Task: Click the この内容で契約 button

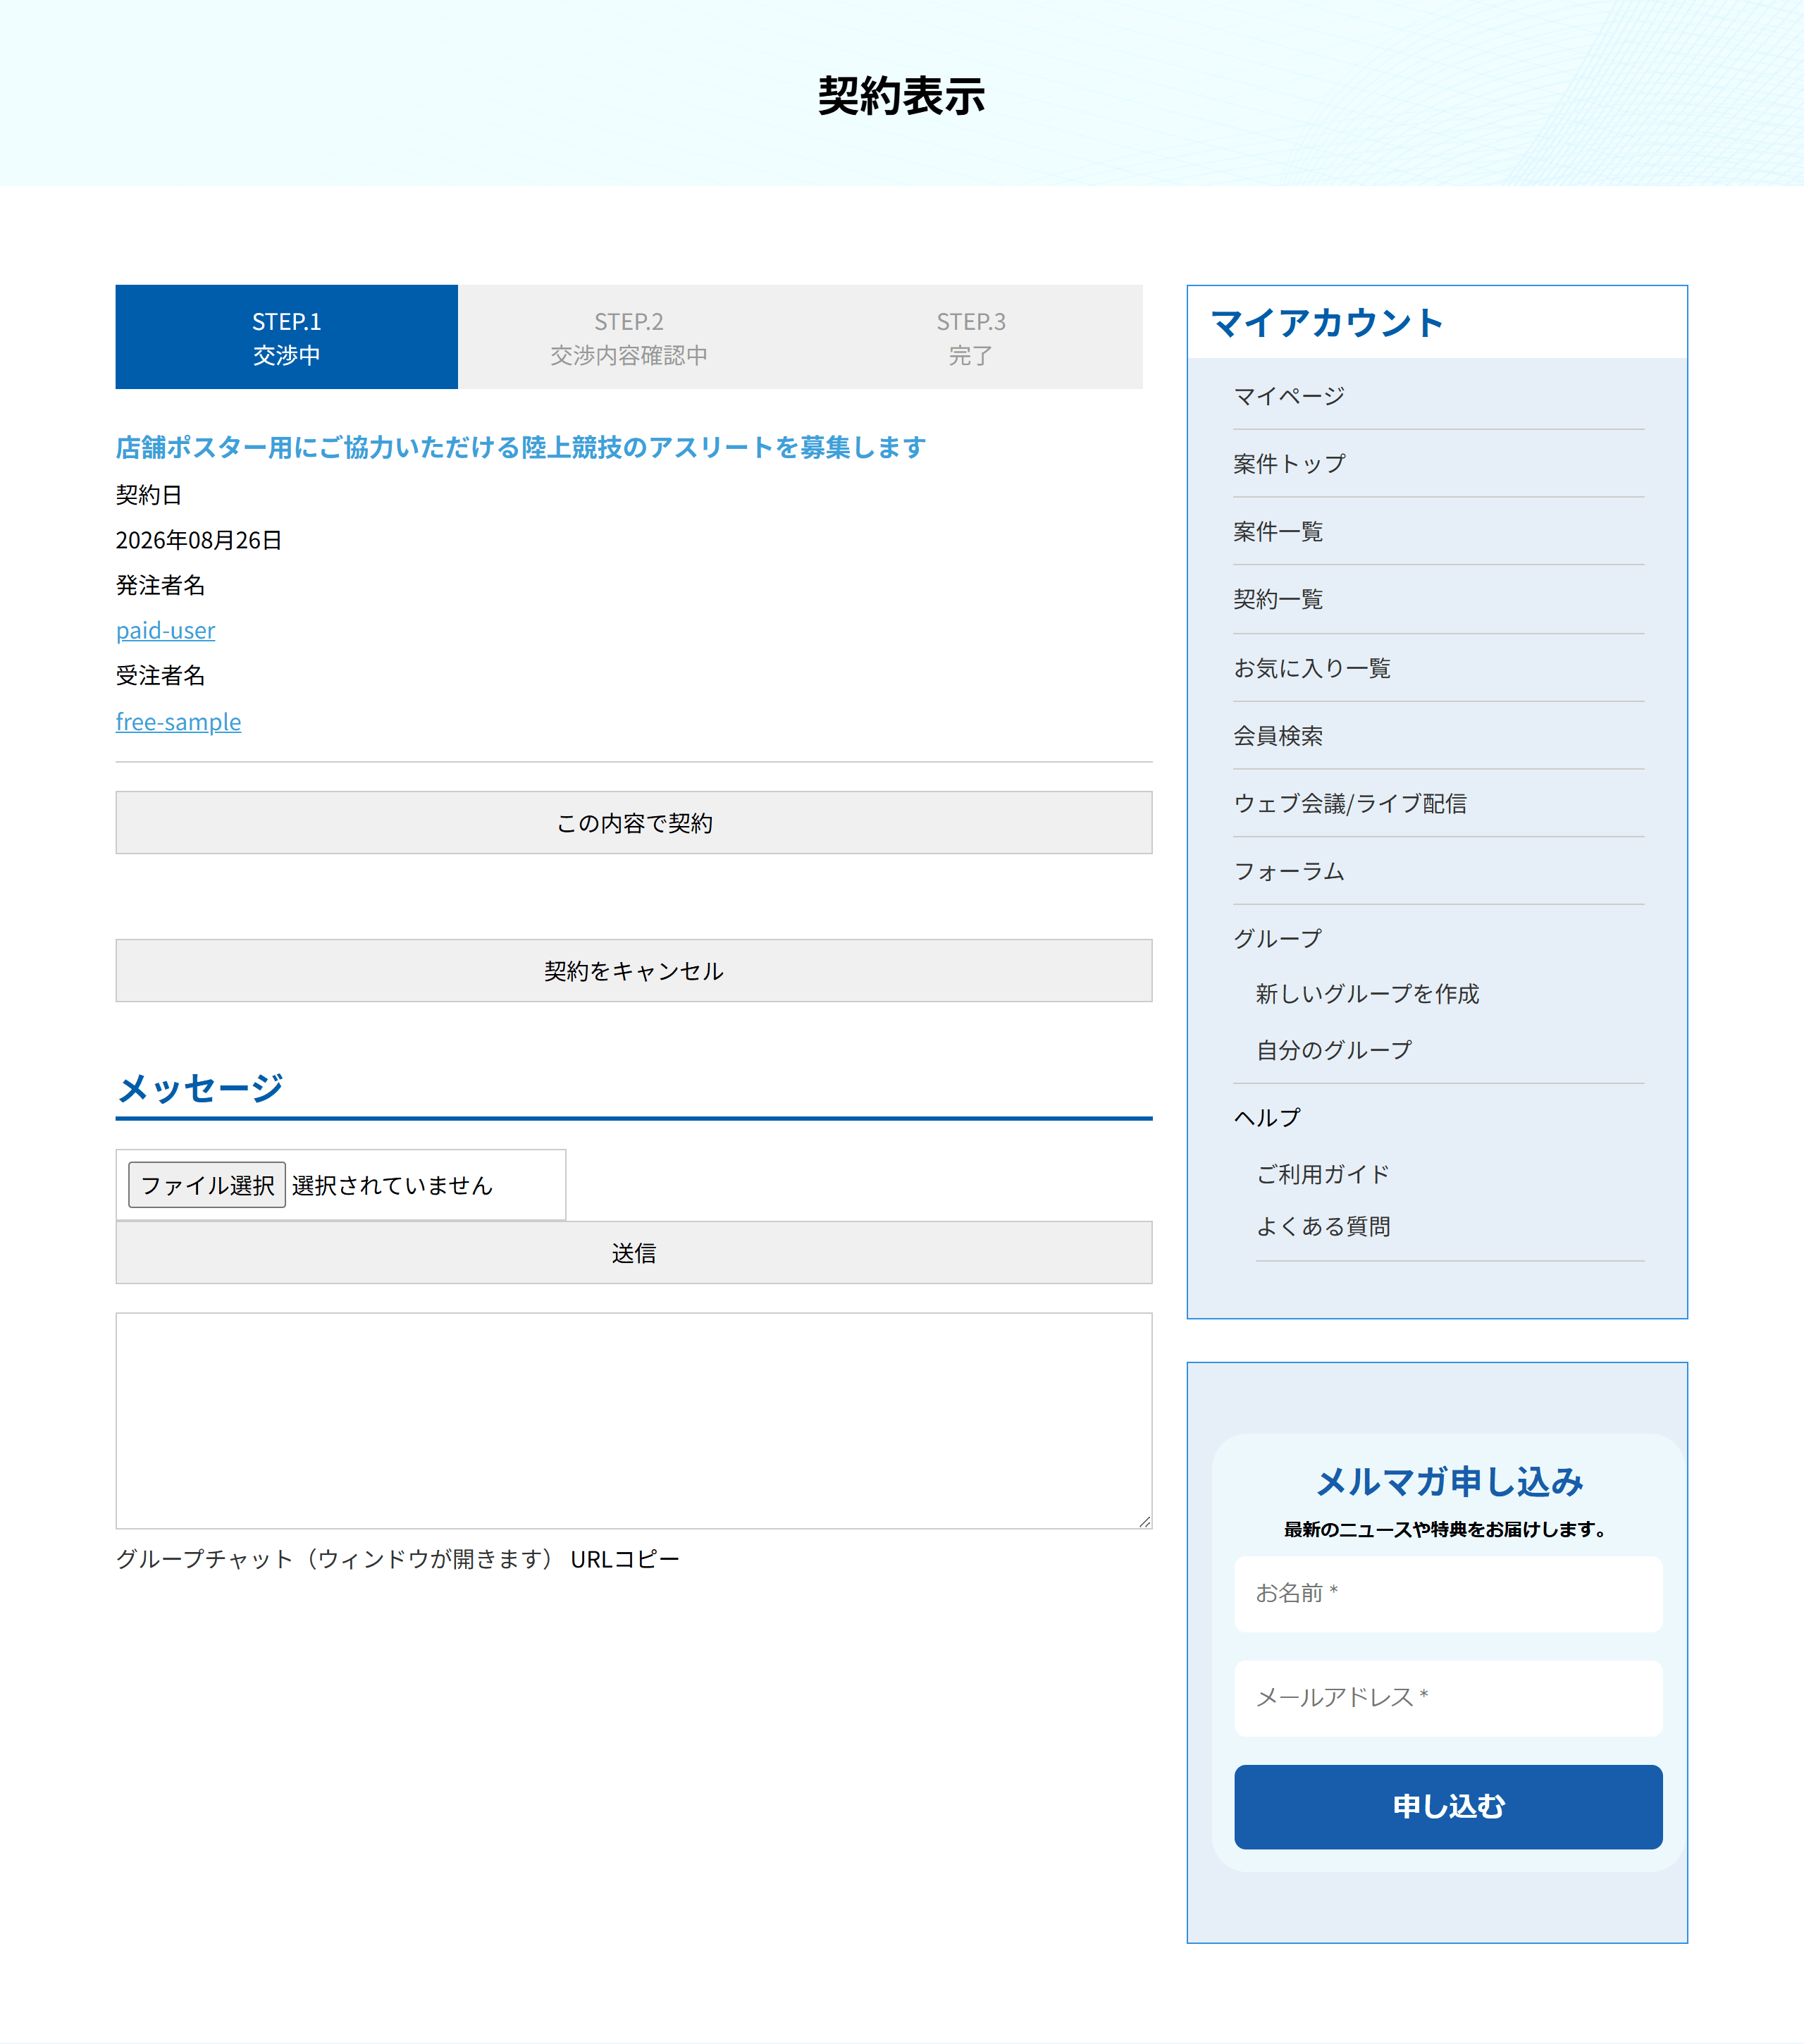Action: tap(634, 823)
